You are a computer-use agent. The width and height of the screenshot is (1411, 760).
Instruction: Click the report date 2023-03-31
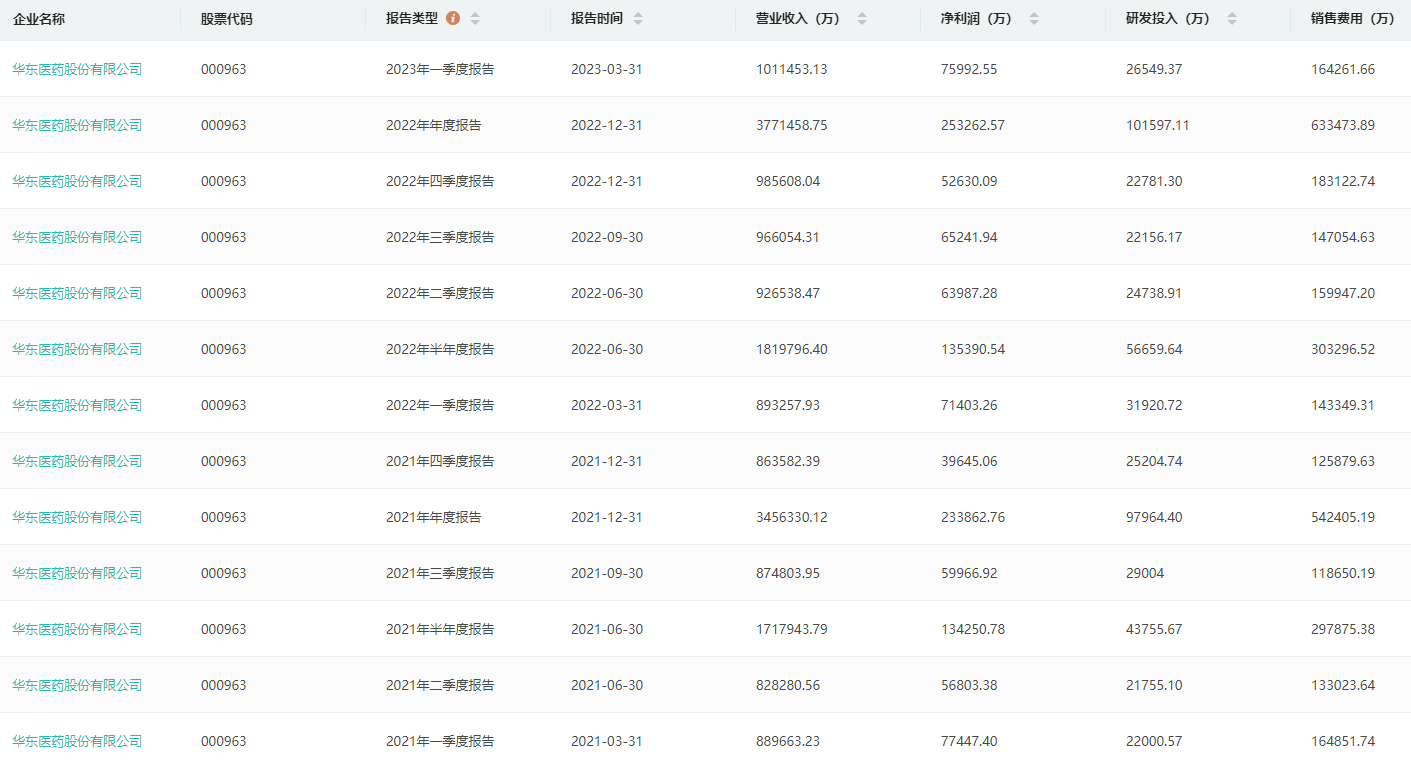coord(607,69)
